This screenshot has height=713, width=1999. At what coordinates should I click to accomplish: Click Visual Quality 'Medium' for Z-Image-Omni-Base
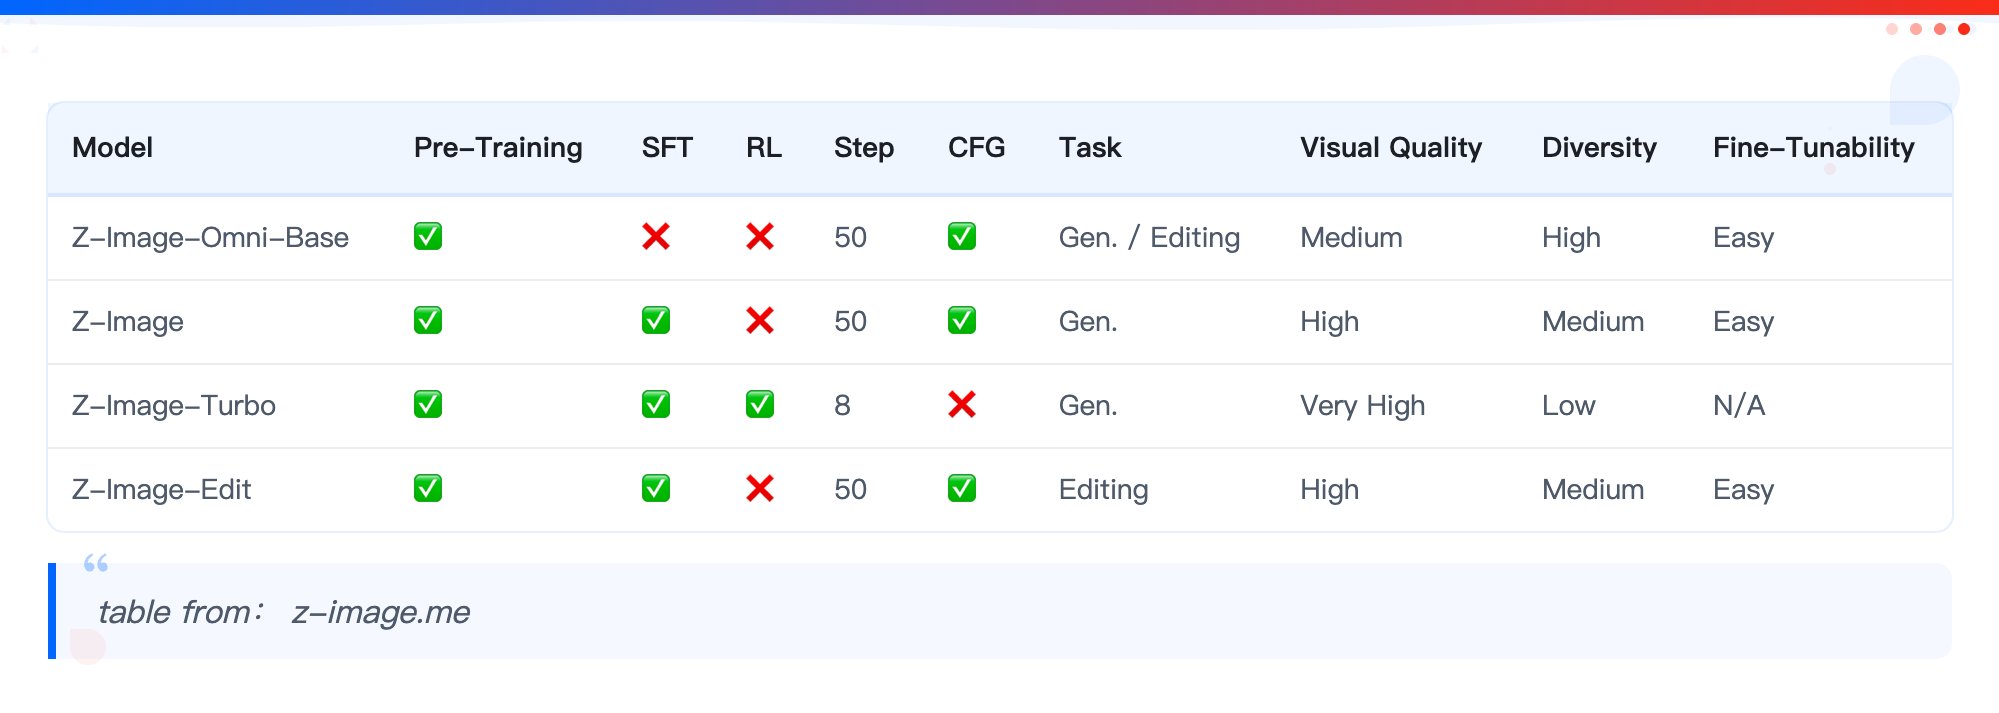pyautogui.click(x=1351, y=238)
